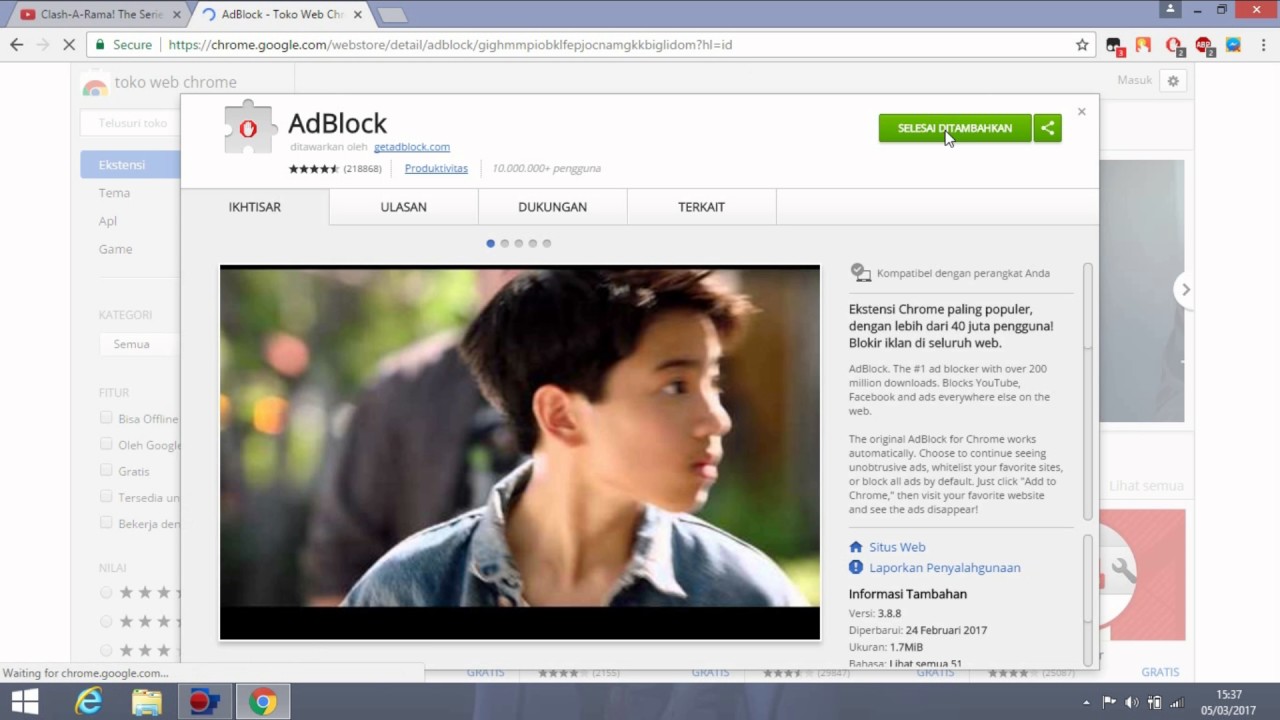Open the orange flame extension icon

click(1143, 45)
